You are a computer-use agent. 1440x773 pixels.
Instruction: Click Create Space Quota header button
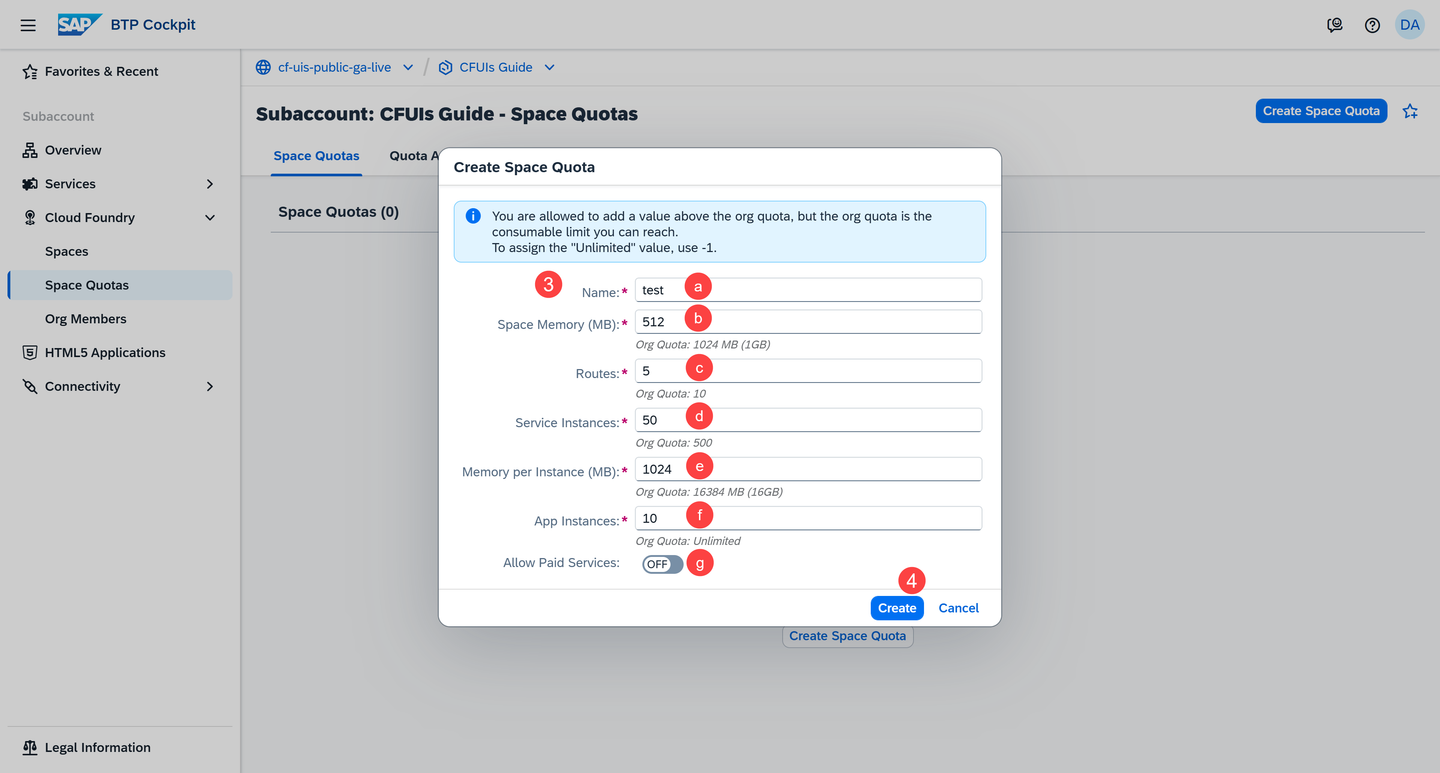[1321, 111]
